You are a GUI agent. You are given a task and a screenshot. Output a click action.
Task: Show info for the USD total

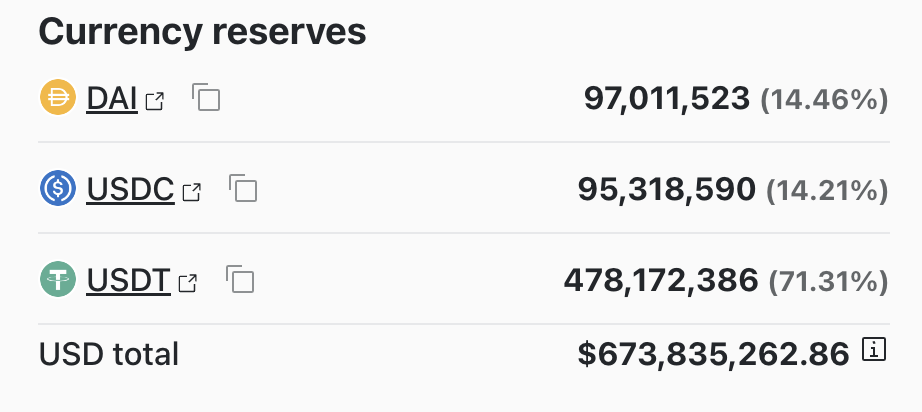coord(874,350)
